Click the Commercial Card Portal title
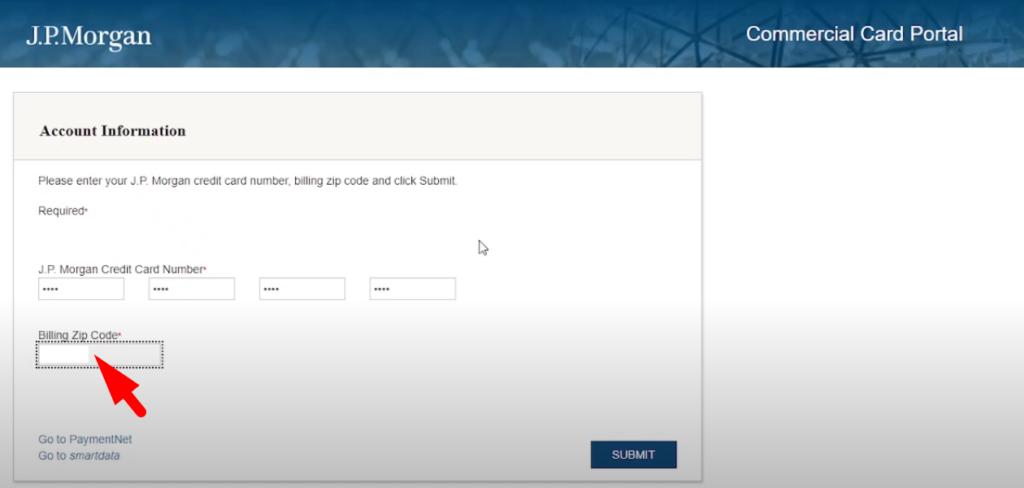The height and width of the screenshot is (488, 1024). coord(854,34)
